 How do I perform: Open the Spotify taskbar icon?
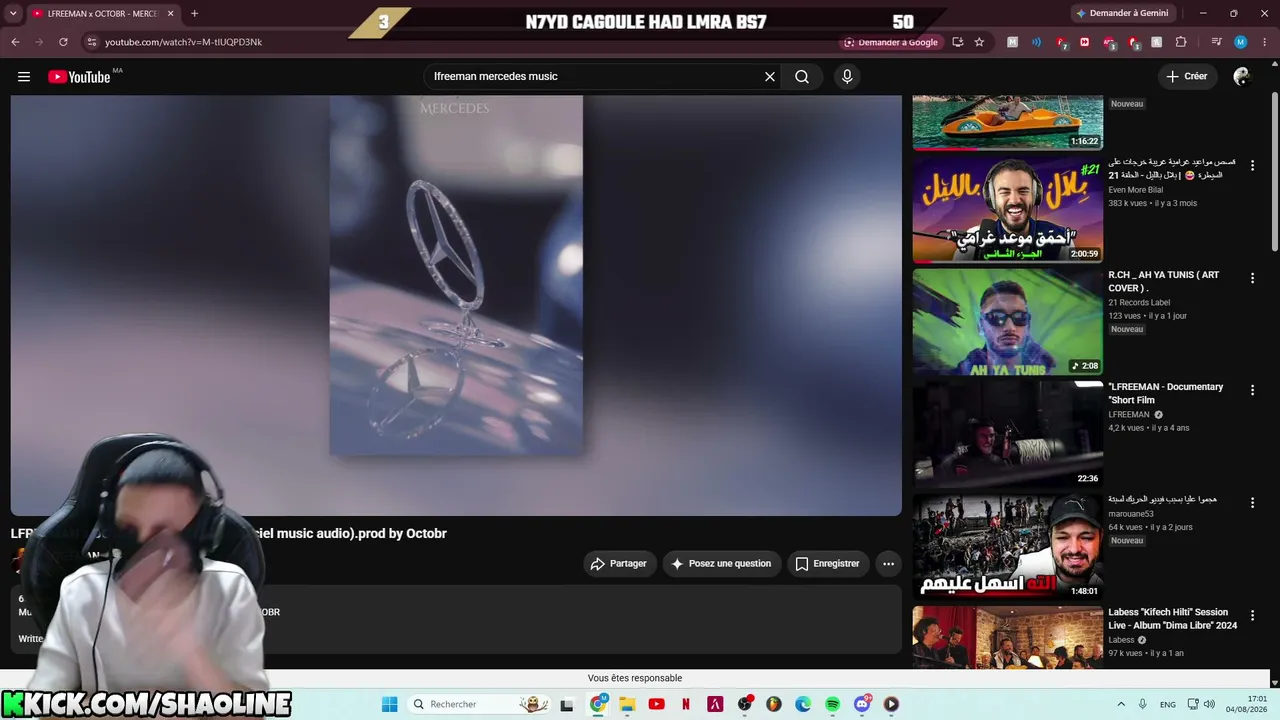pyautogui.click(x=832, y=704)
